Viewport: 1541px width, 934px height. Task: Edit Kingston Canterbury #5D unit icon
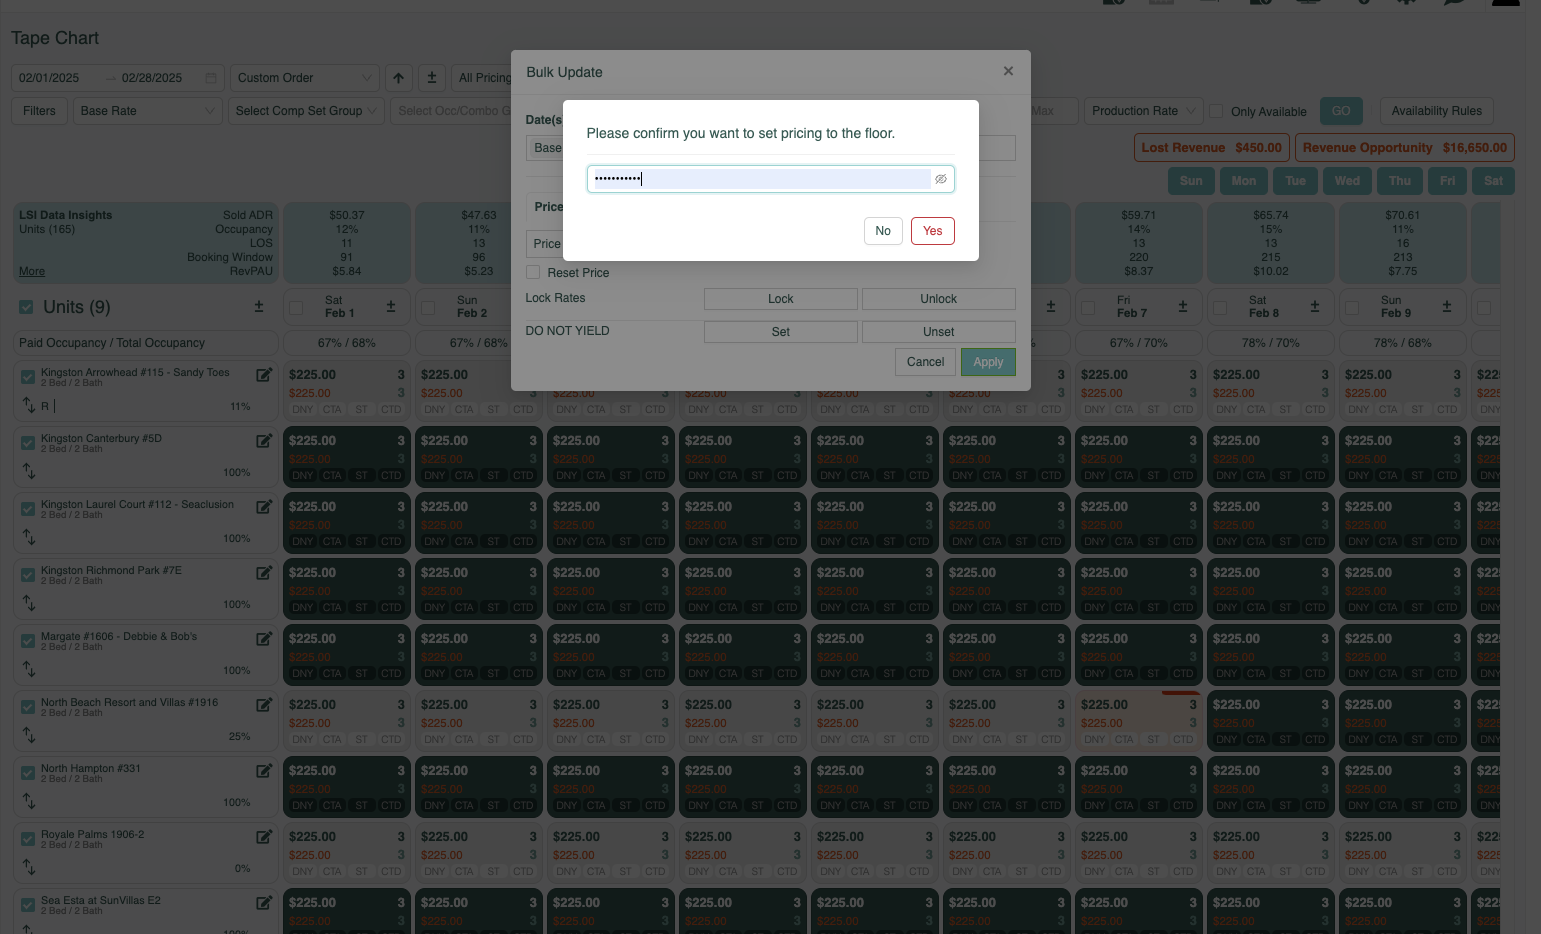(x=264, y=441)
